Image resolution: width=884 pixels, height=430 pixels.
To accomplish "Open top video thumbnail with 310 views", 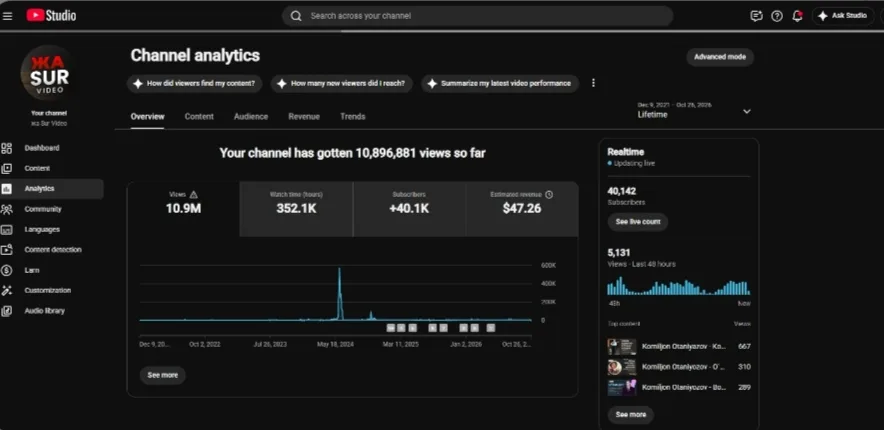I will click(x=622, y=367).
